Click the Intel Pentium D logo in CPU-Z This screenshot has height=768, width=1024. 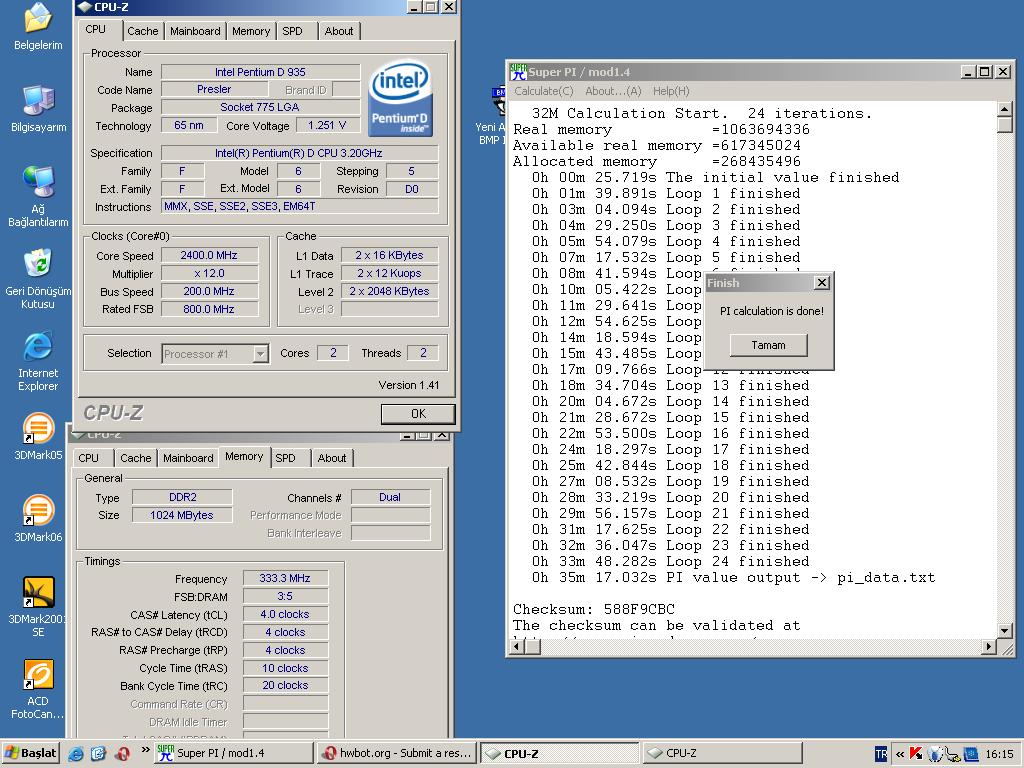coord(400,99)
